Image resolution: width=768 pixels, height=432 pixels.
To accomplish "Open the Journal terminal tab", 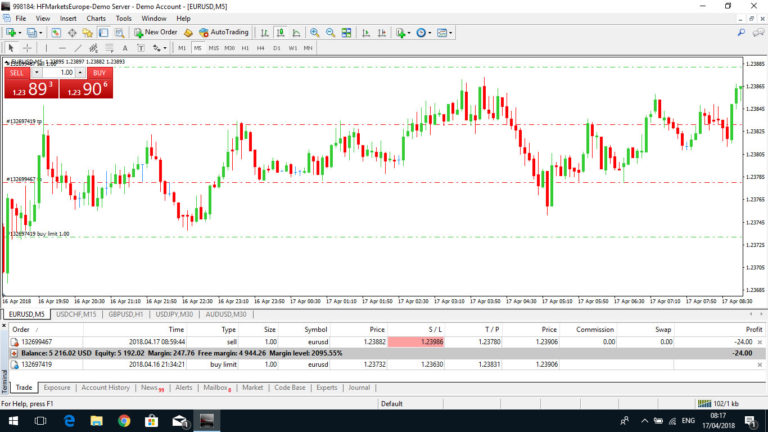I will (359, 387).
